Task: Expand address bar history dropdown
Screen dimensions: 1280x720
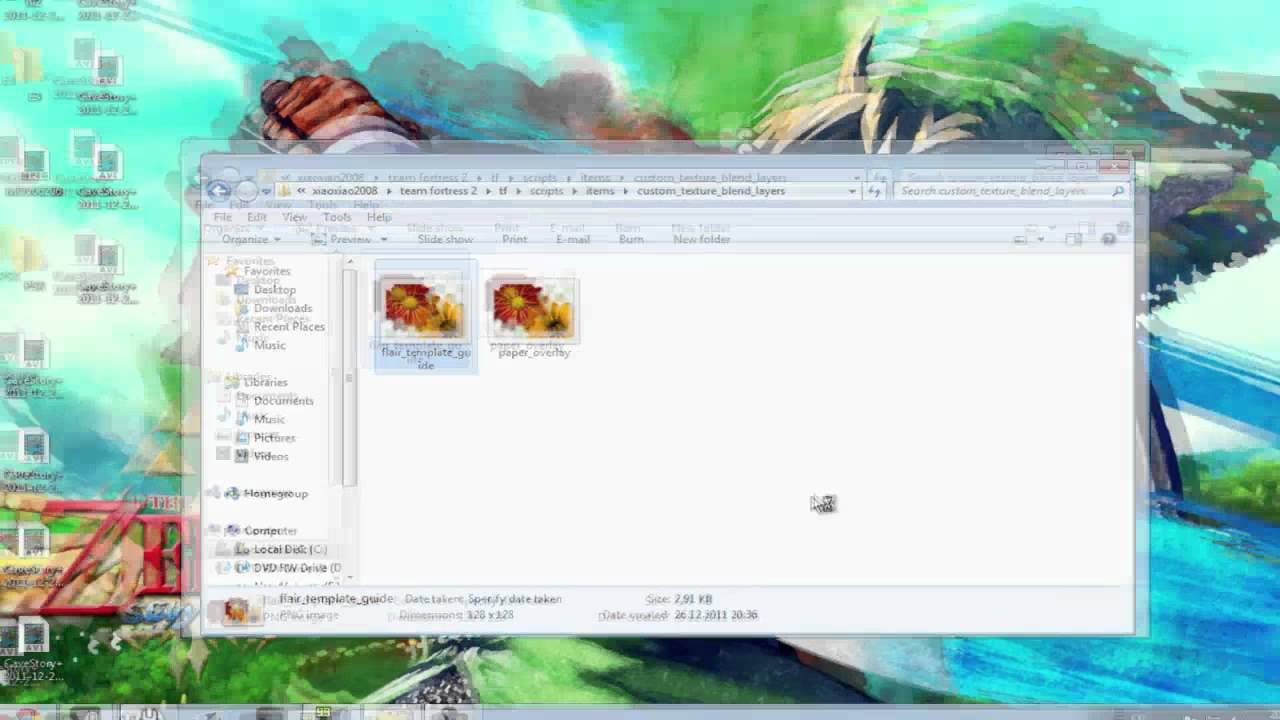Action: tap(852, 191)
